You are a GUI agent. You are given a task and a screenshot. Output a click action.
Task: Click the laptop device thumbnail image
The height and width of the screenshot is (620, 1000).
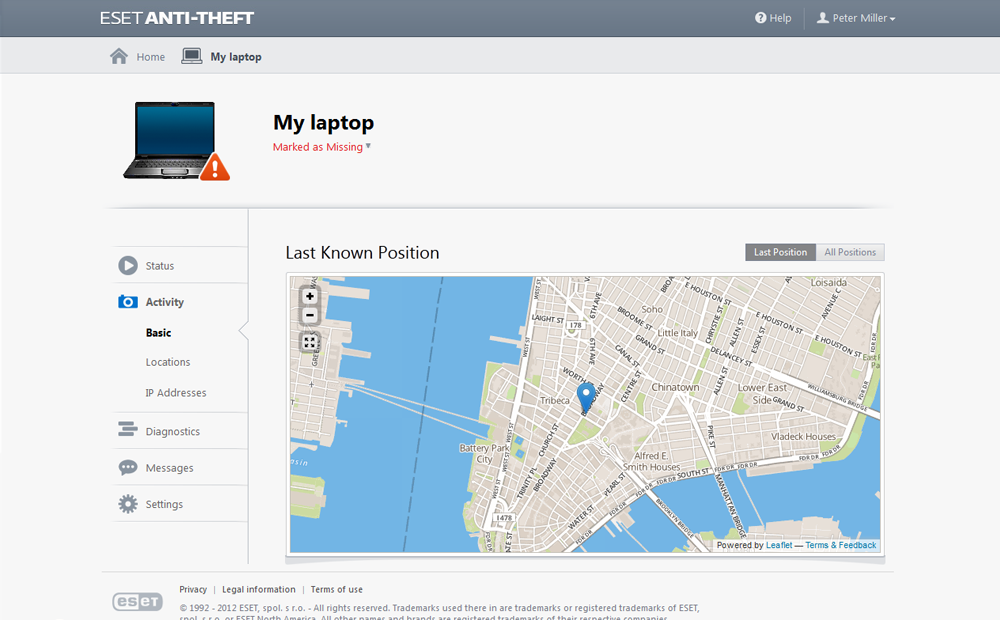[x=176, y=141]
